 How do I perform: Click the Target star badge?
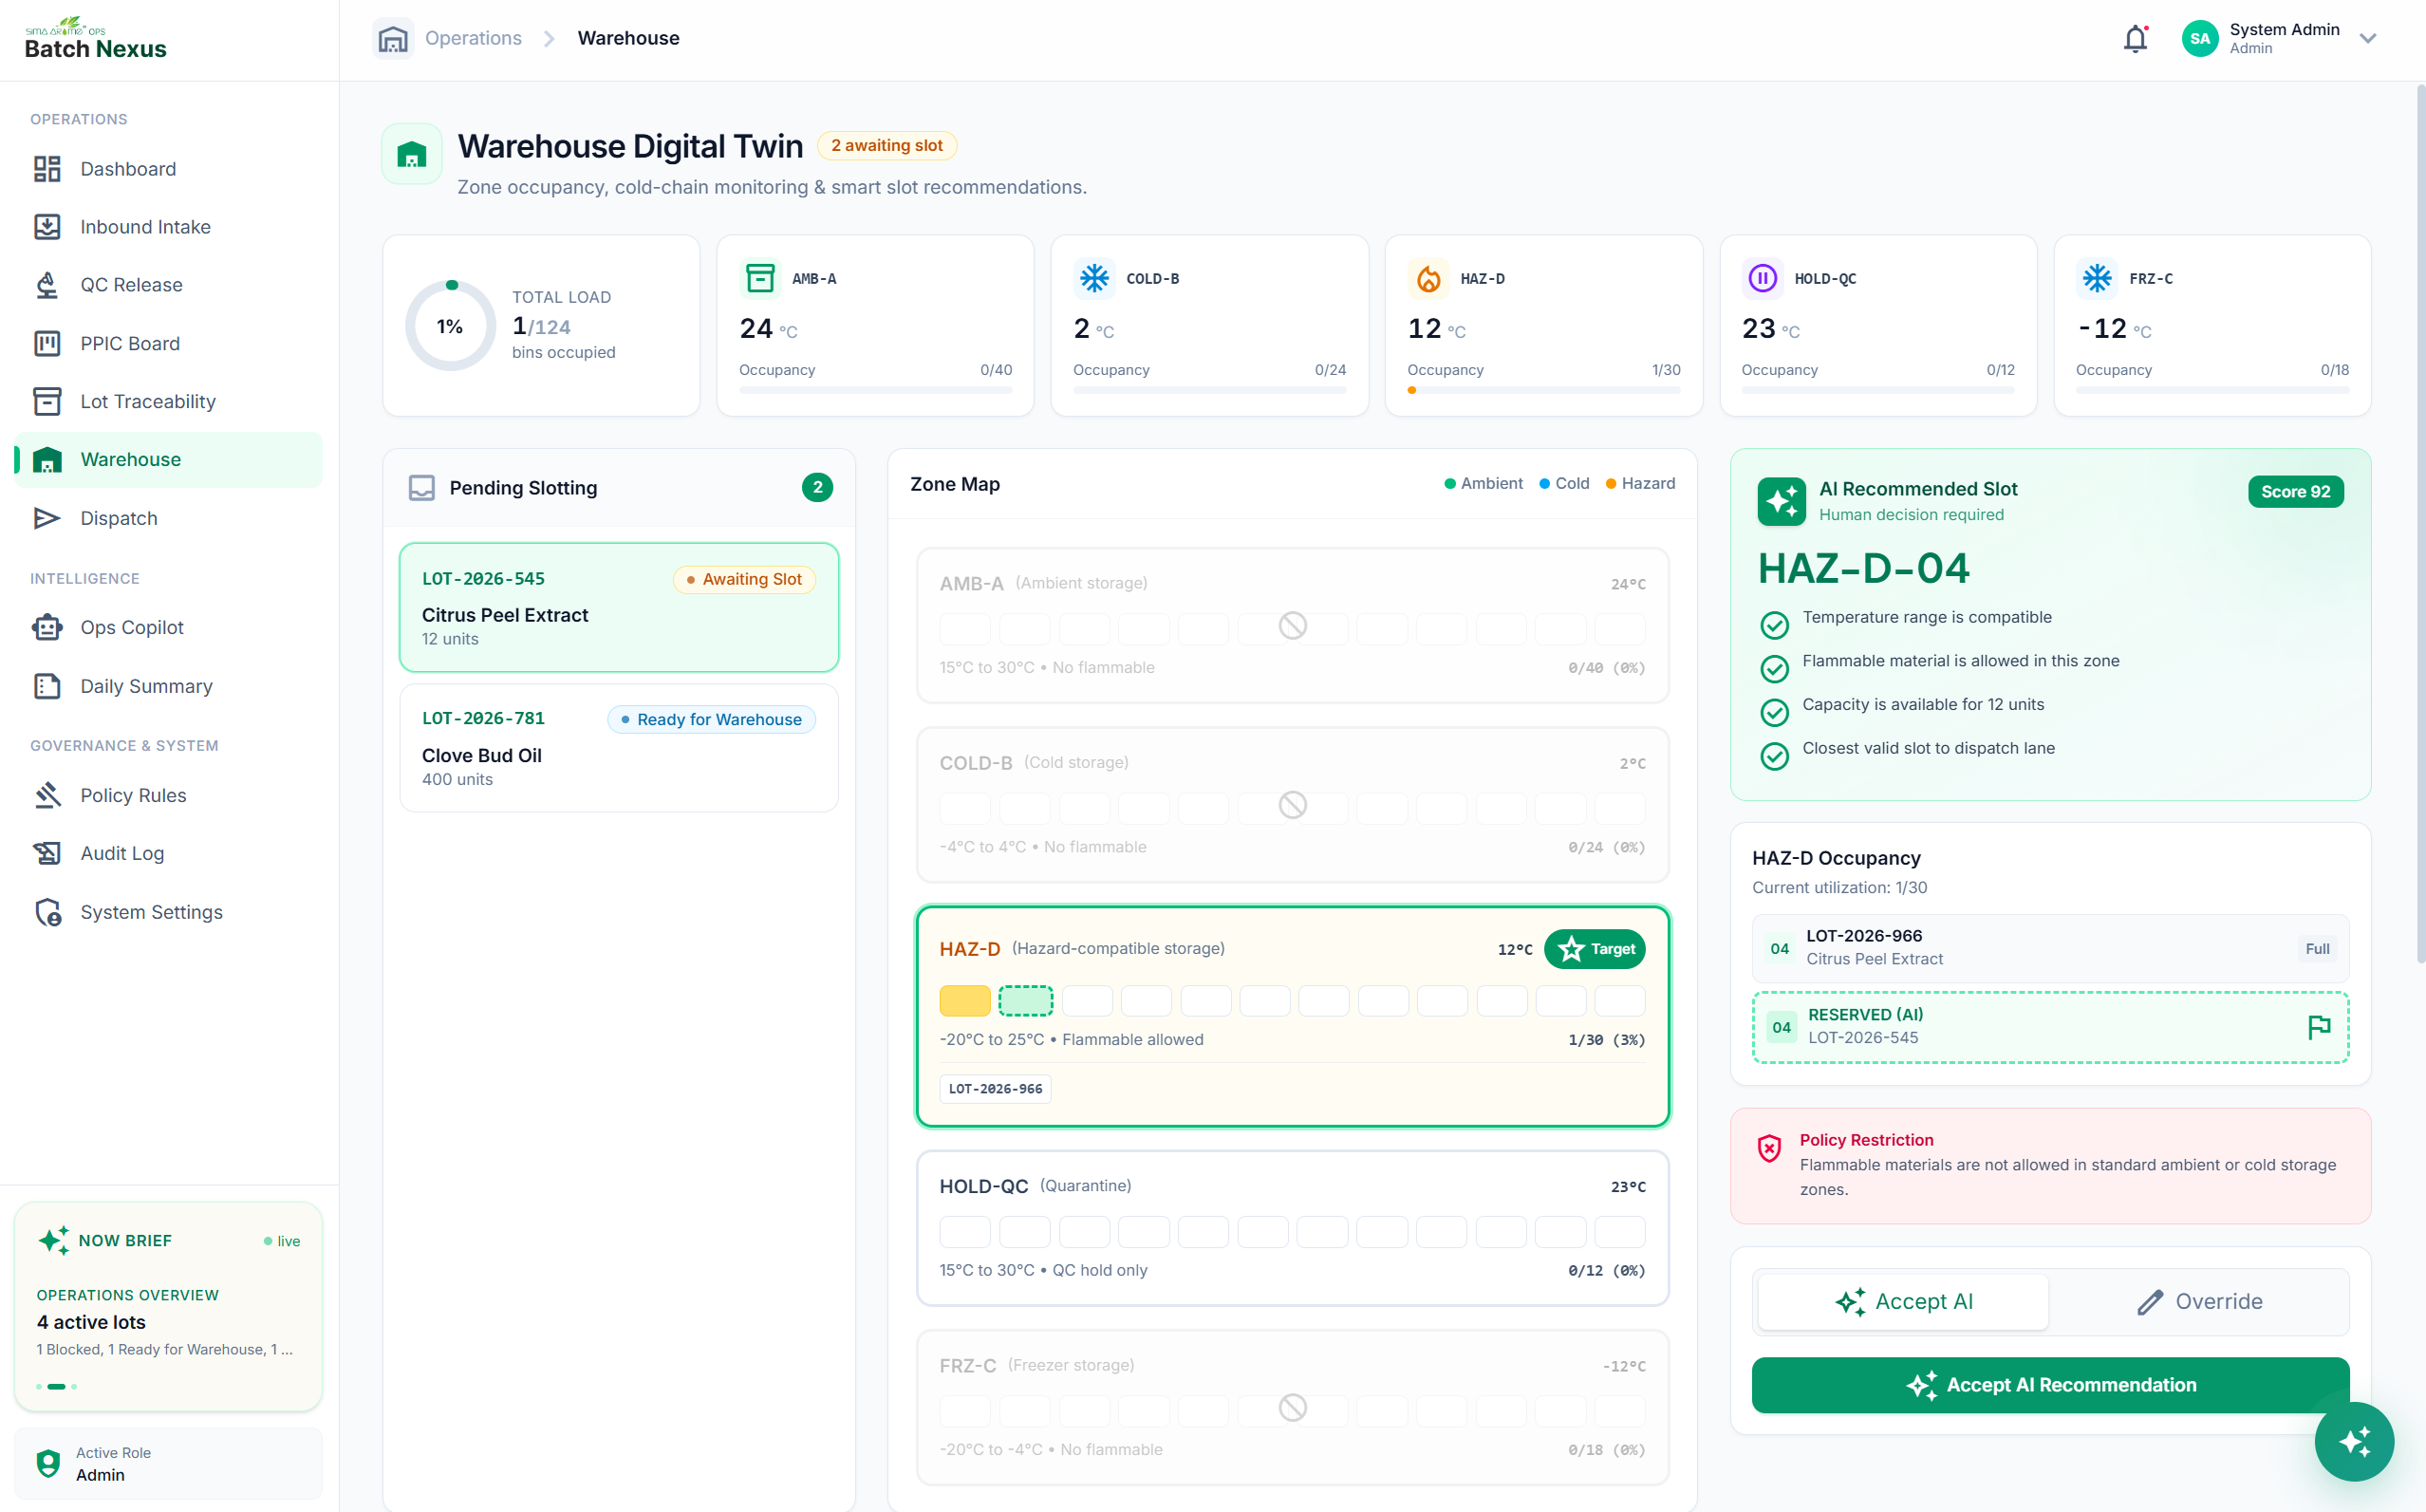point(1595,949)
